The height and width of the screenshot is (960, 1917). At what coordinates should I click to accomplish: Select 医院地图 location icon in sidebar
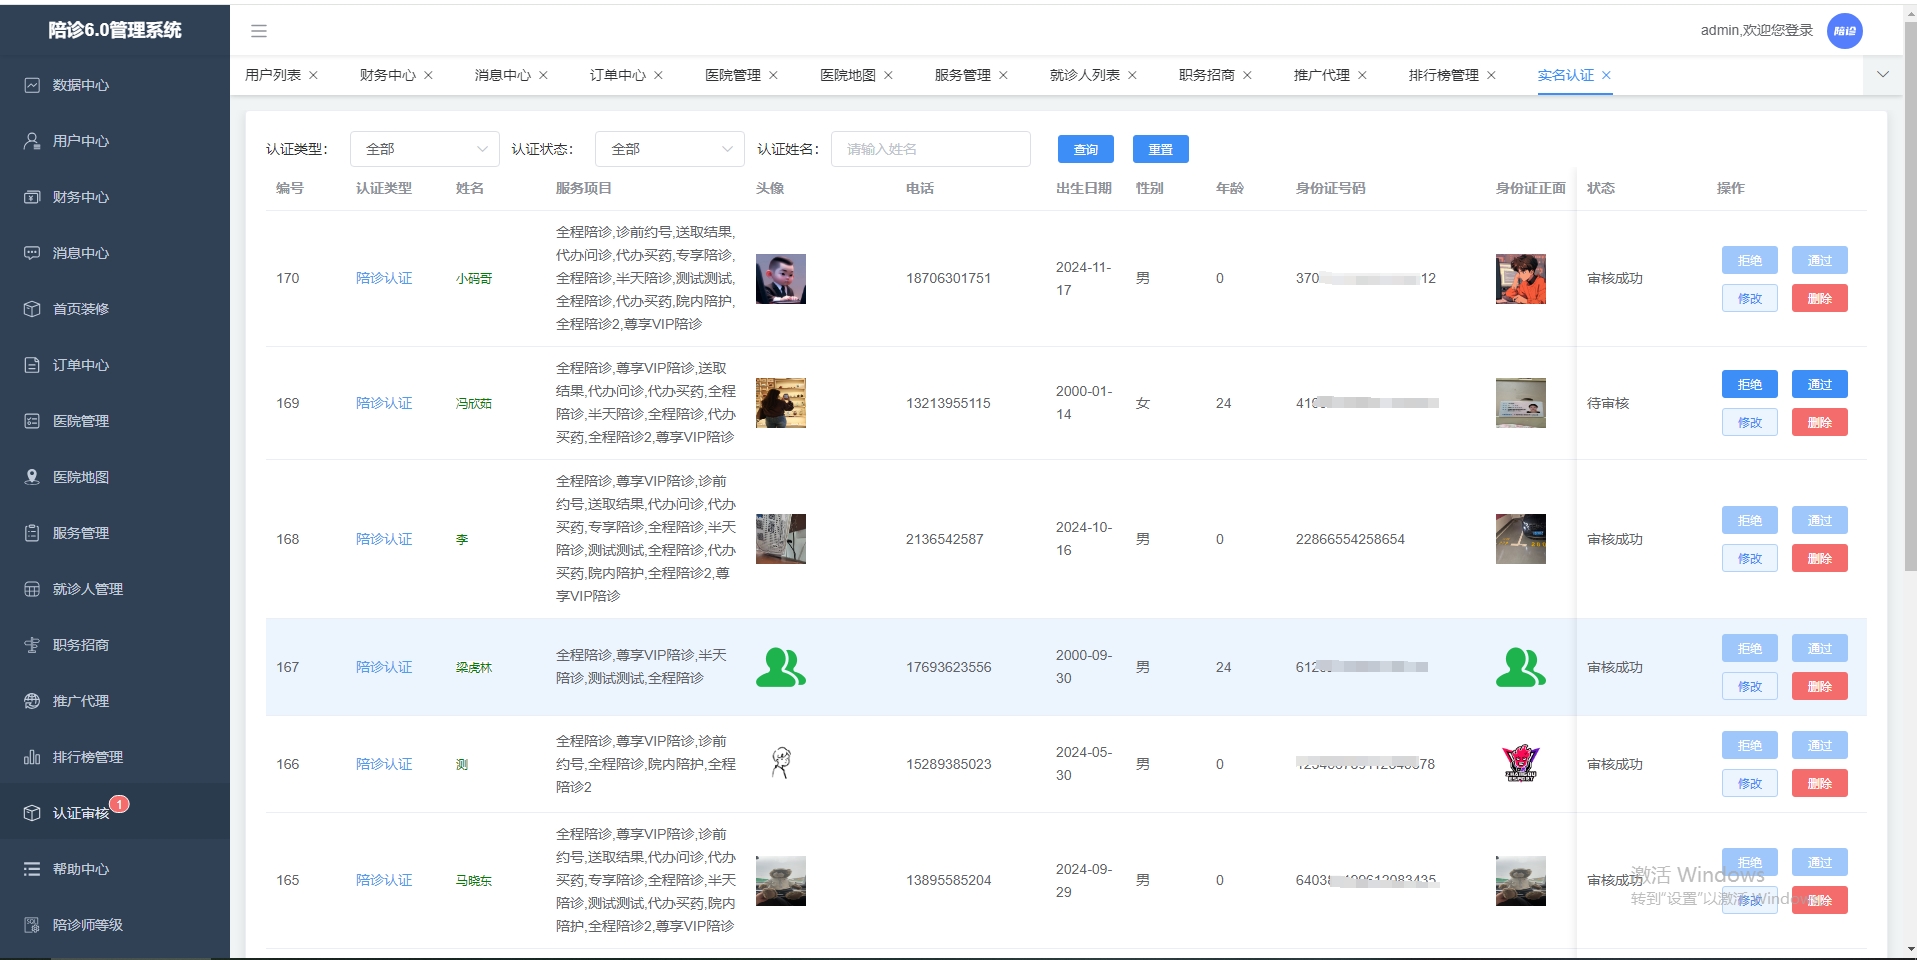[32, 477]
